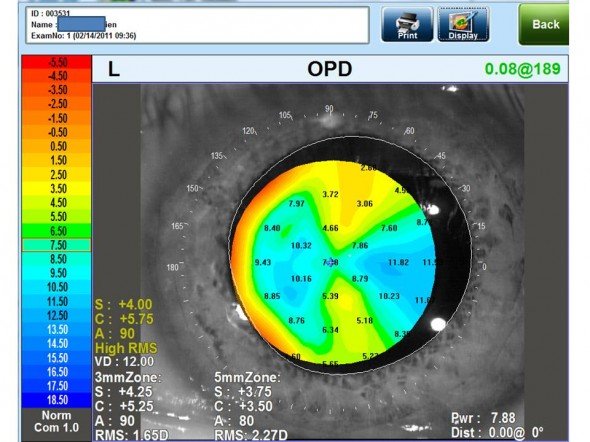Select the 8.50 color scale step

56,259
